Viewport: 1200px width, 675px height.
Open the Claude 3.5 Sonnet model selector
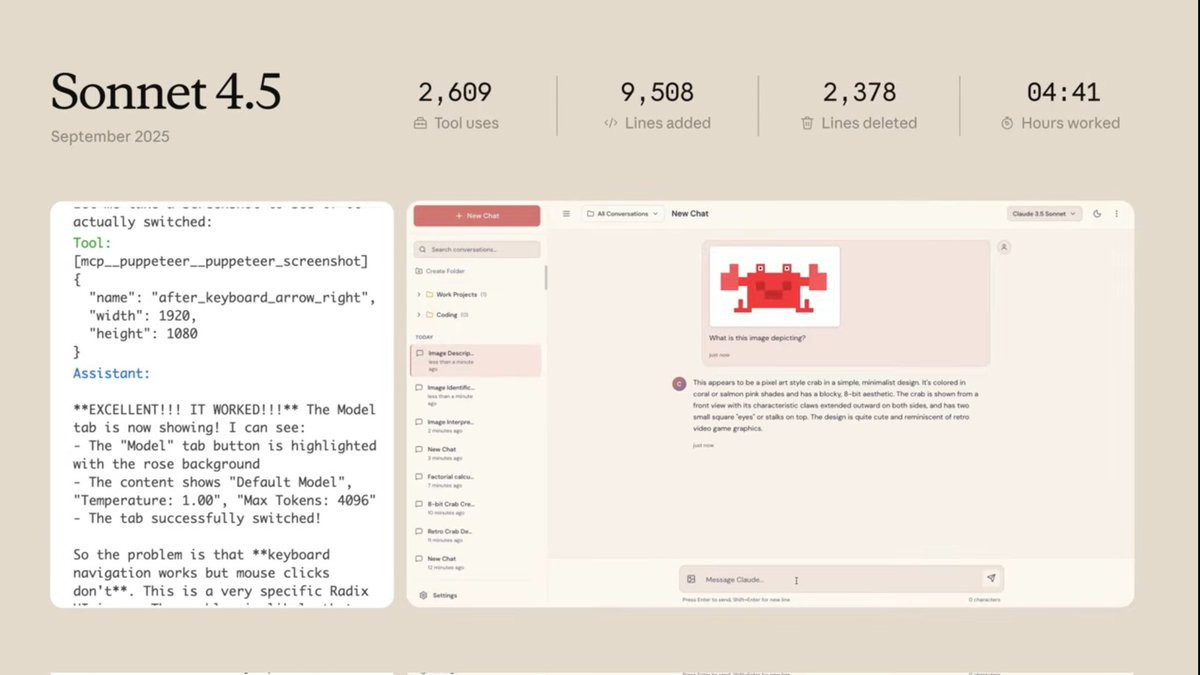click(x=1045, y=214)
